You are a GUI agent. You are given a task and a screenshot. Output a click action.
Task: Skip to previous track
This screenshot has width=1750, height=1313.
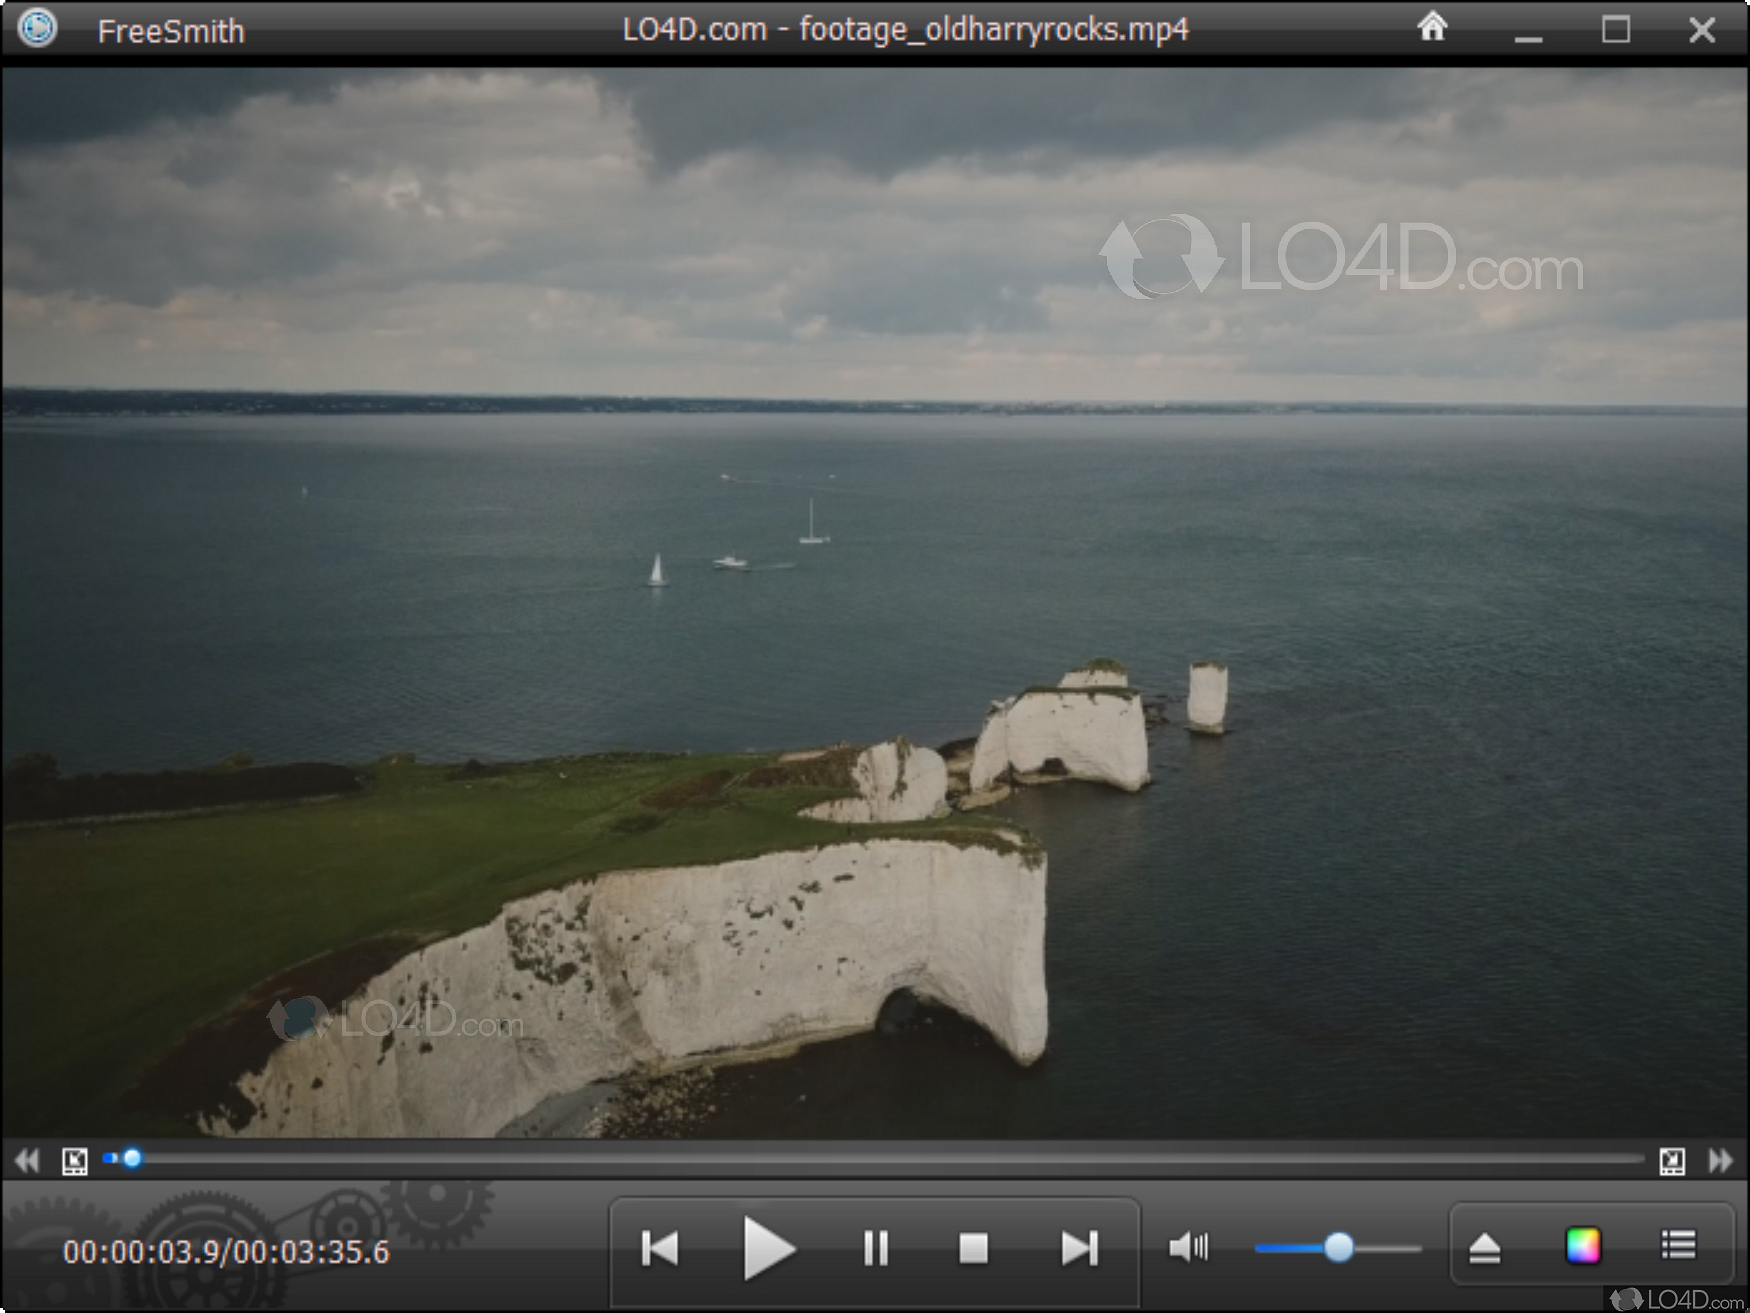pyautogui.click(x=660, y=1248)
